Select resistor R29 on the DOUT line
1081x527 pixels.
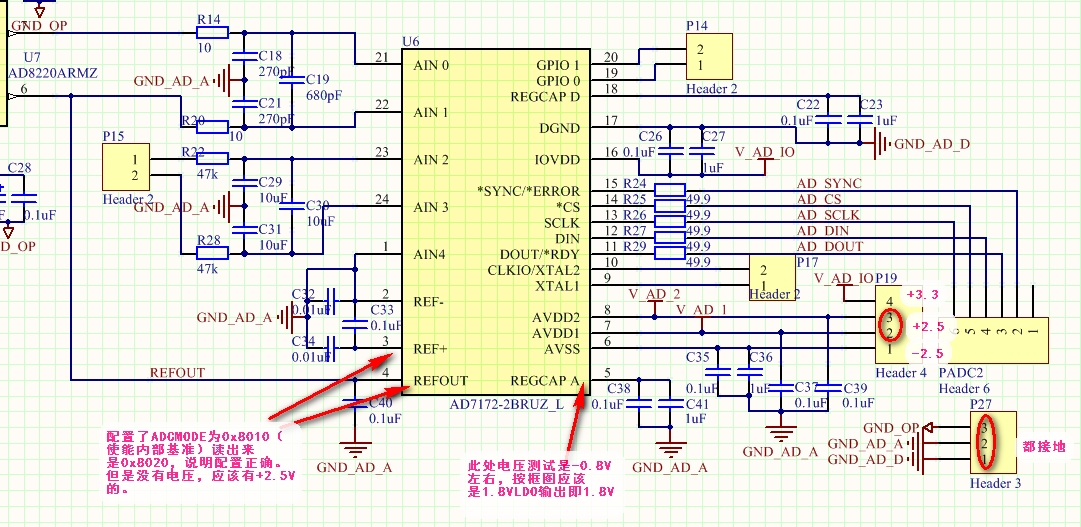point(669,252)
